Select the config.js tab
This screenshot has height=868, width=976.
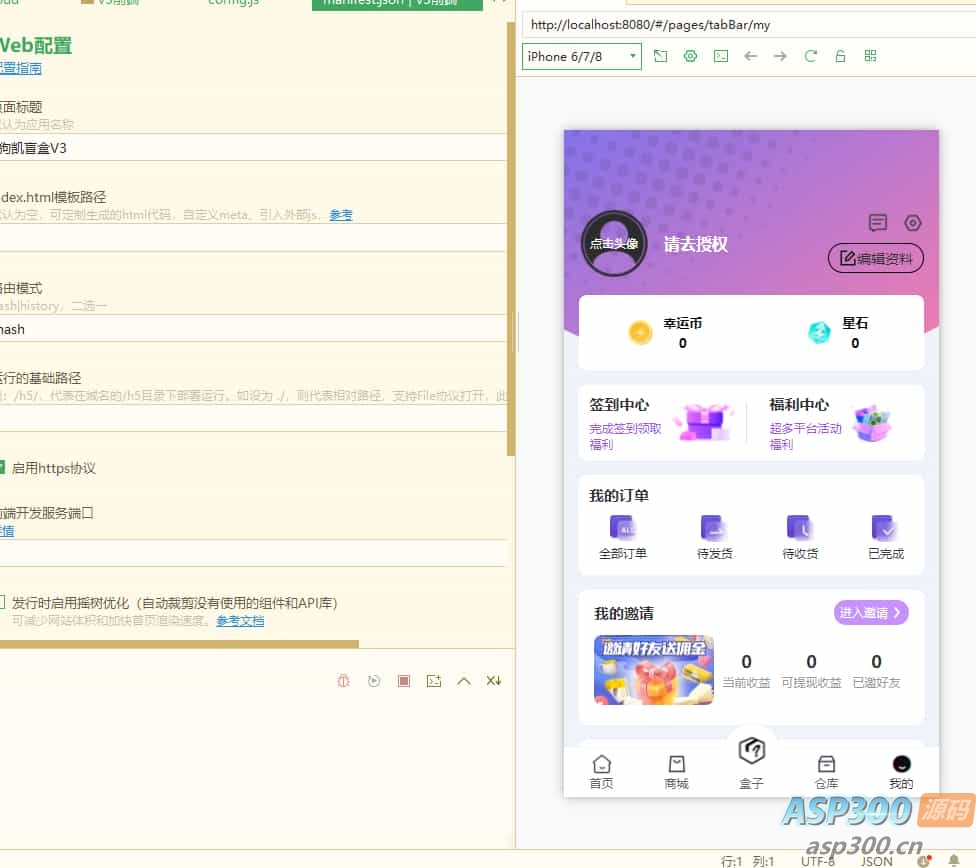[x=233, y=3]
